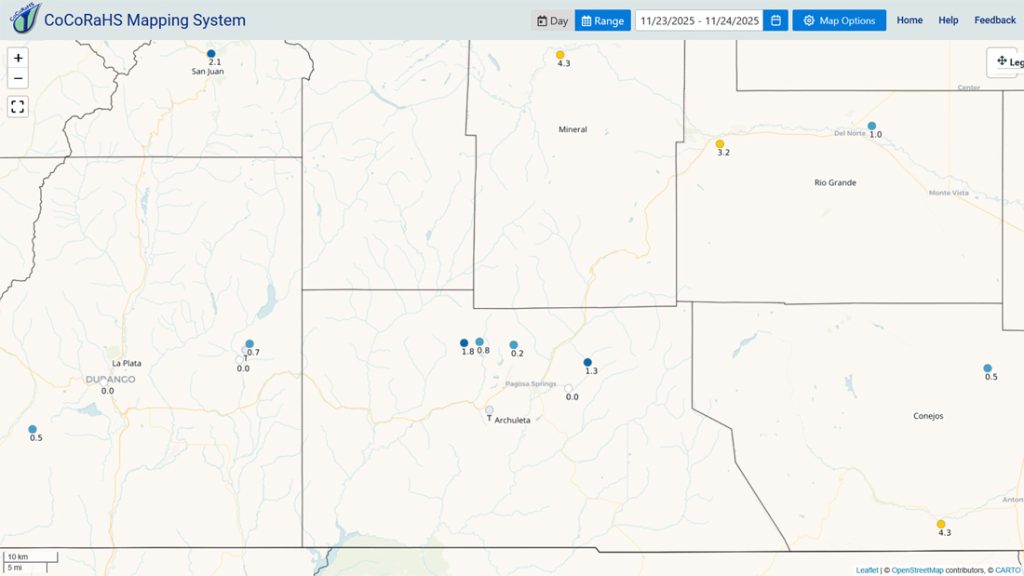The image size is (1024, 576).
Task: Zoom out the map with minus button
Action: pyautogui.click(x=18, y=78)
